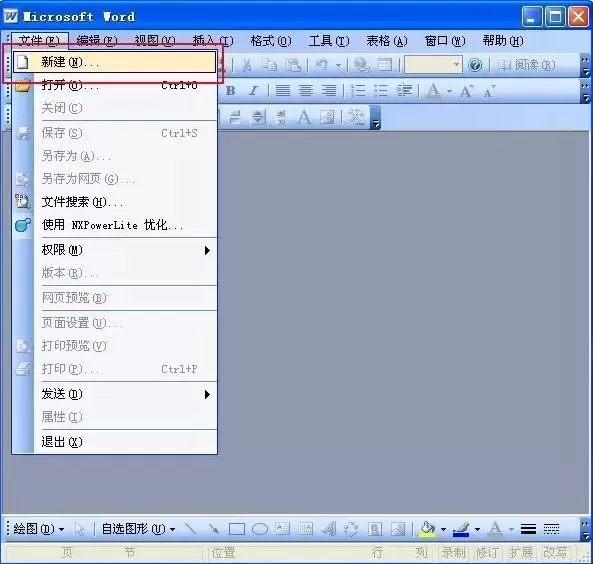This screenshot has height=564, width=593.
Task: Toggle Numbered list formatting
Action: [x=357, y=91]
